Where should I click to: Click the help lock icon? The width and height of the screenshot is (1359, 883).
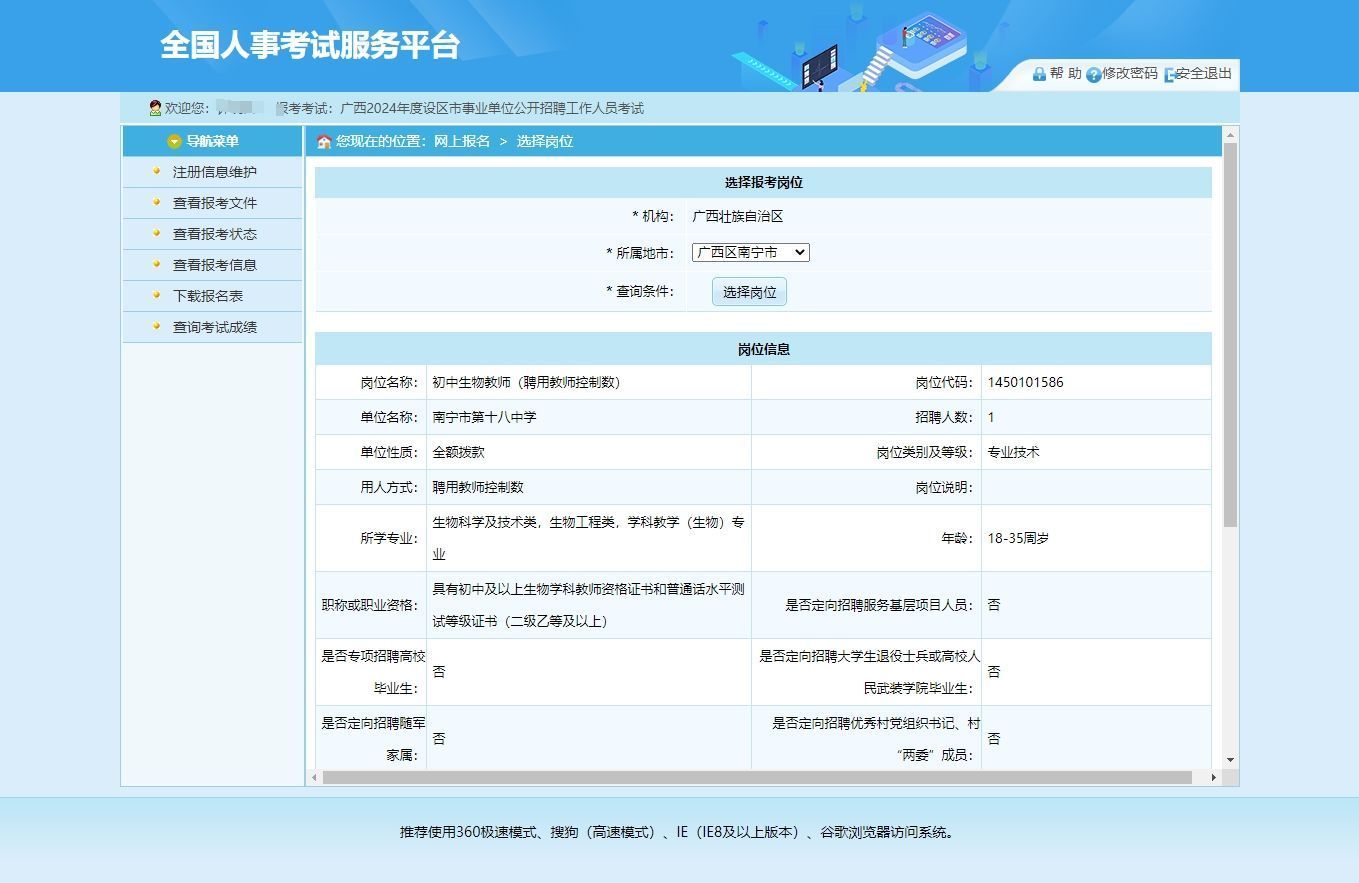tap(1039, 74)
